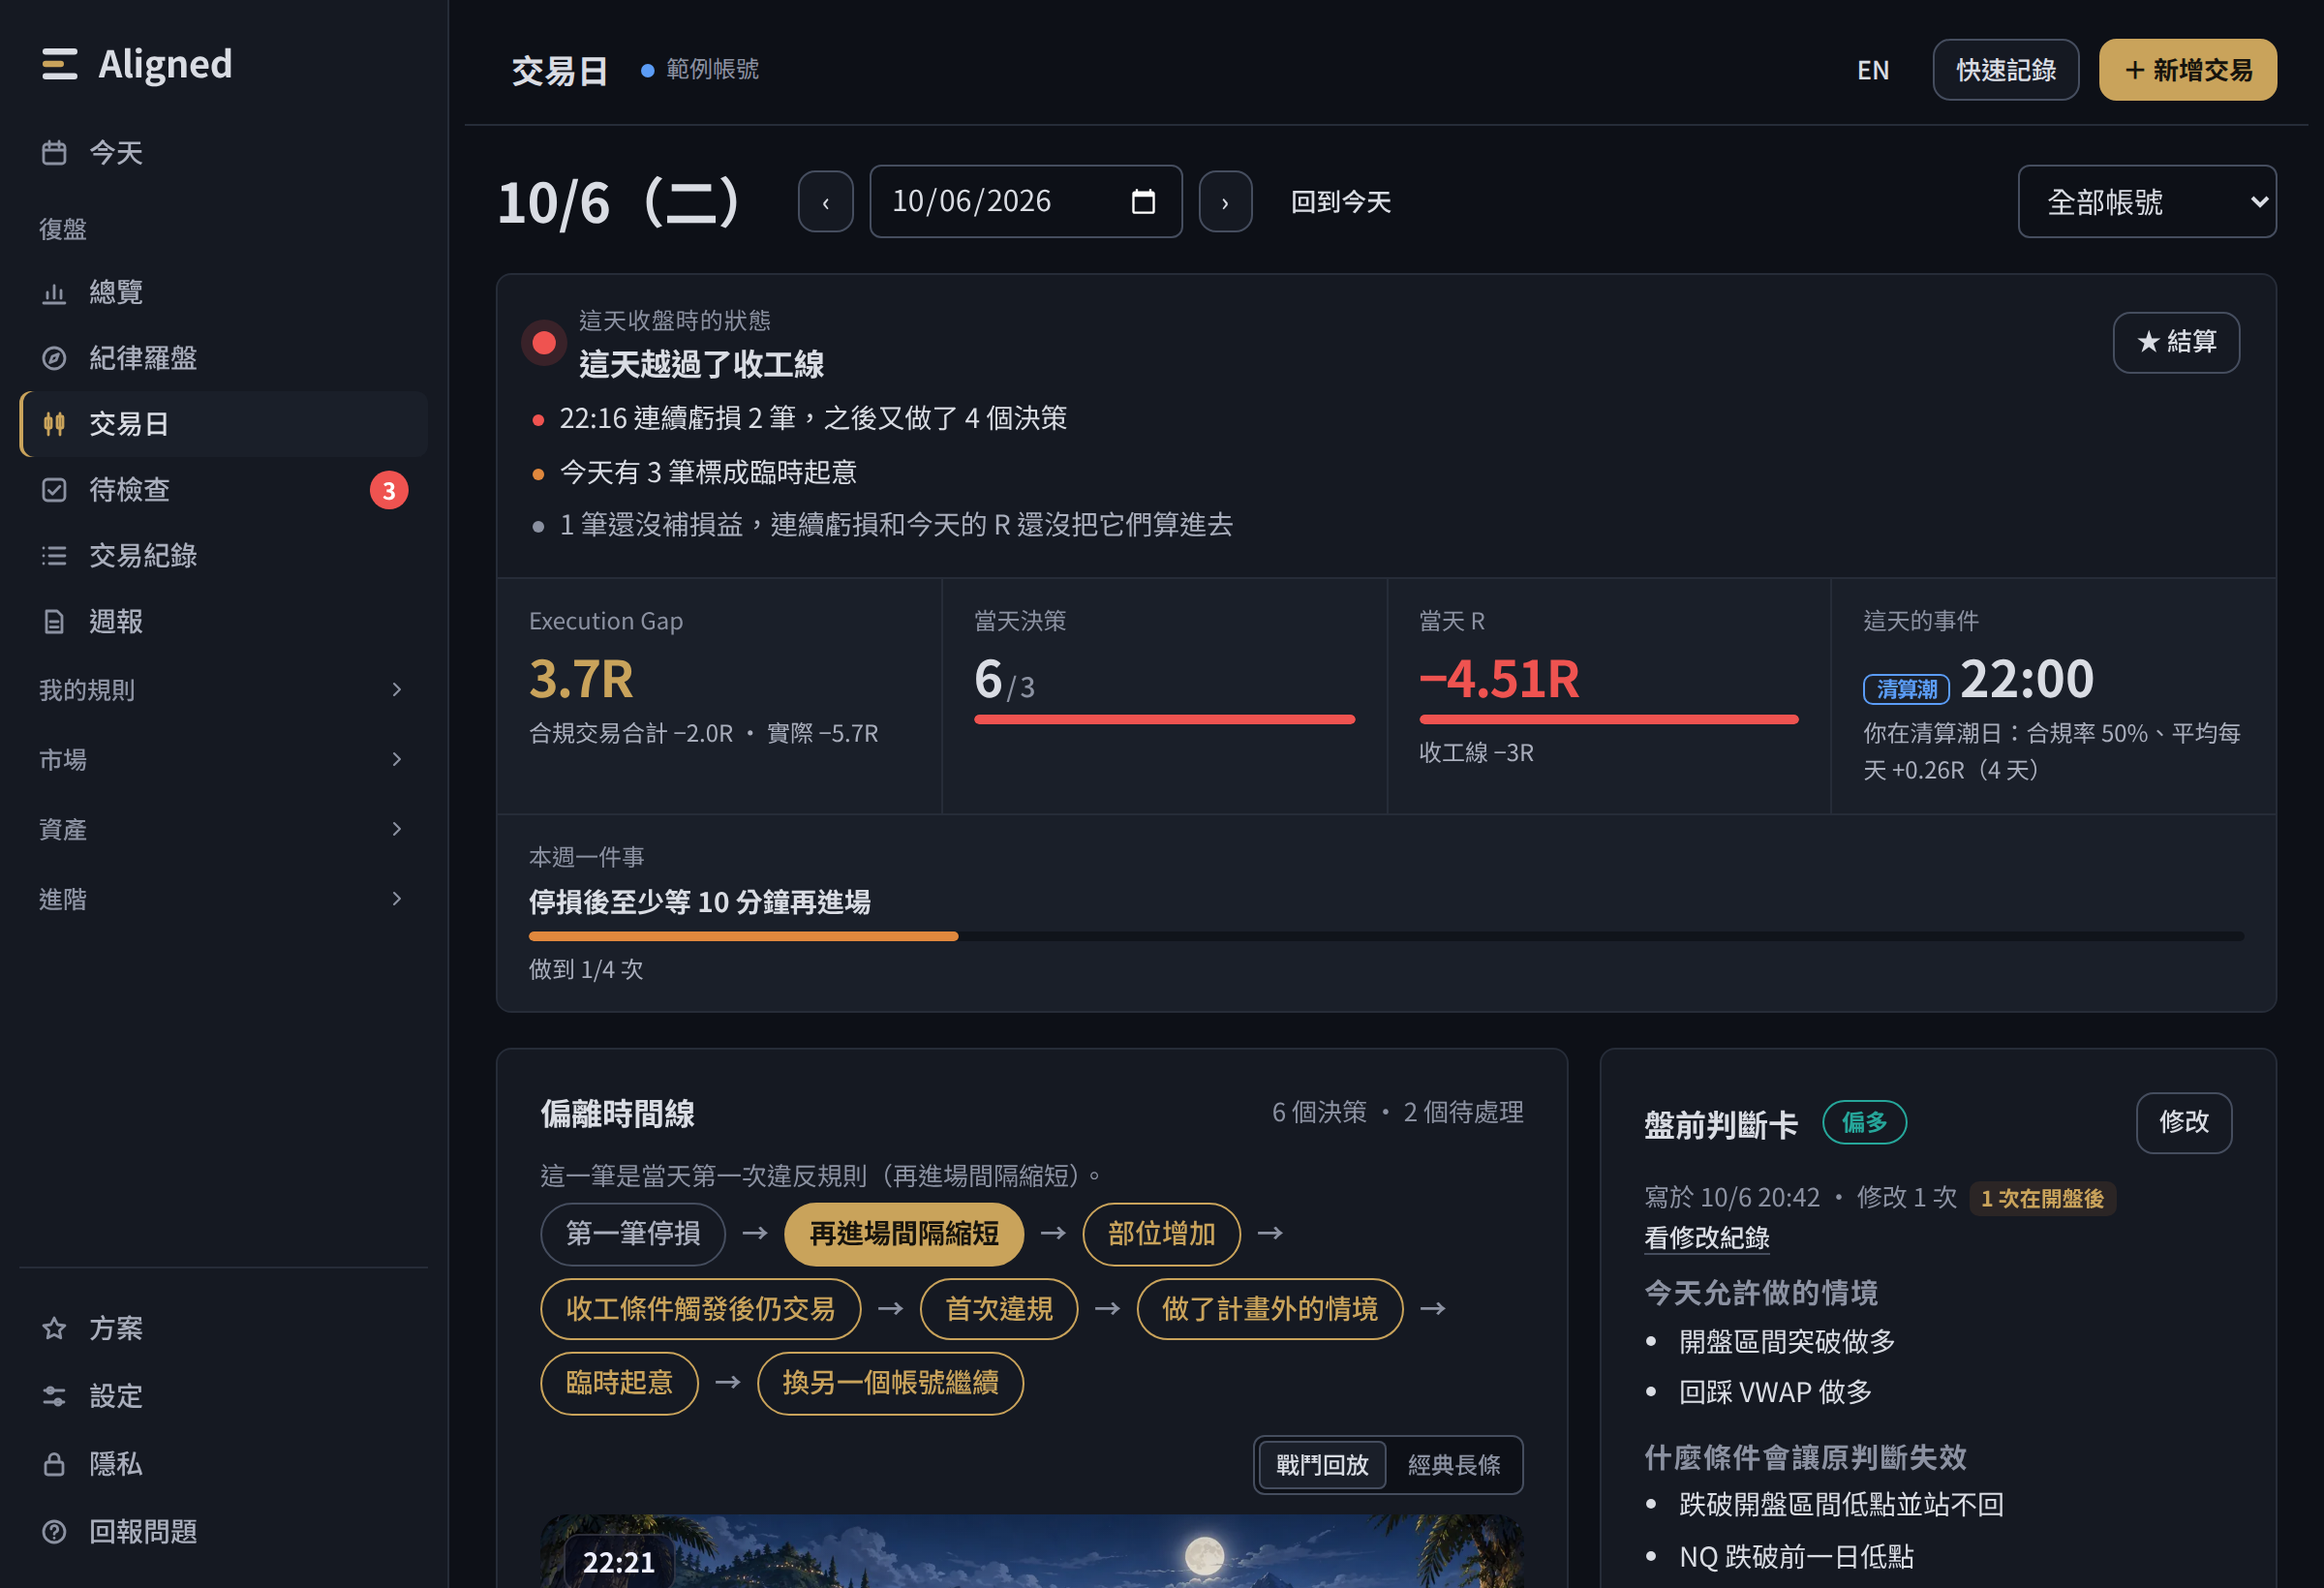The width and height of the screenshot is (2324, 1588).
Task: Open the 看修改紀錄 link
Action: (x=1707, y=1238)
